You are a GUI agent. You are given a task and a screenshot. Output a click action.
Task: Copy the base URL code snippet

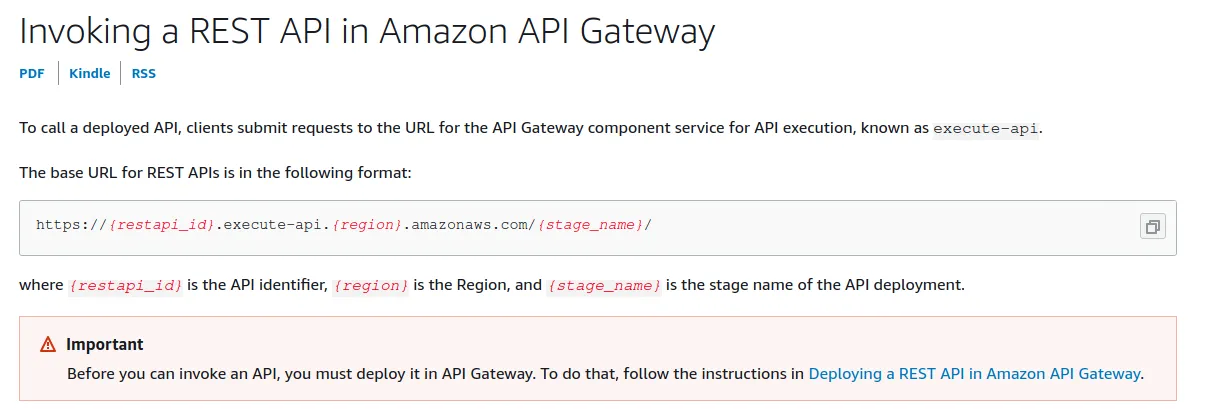(1152, 227)
